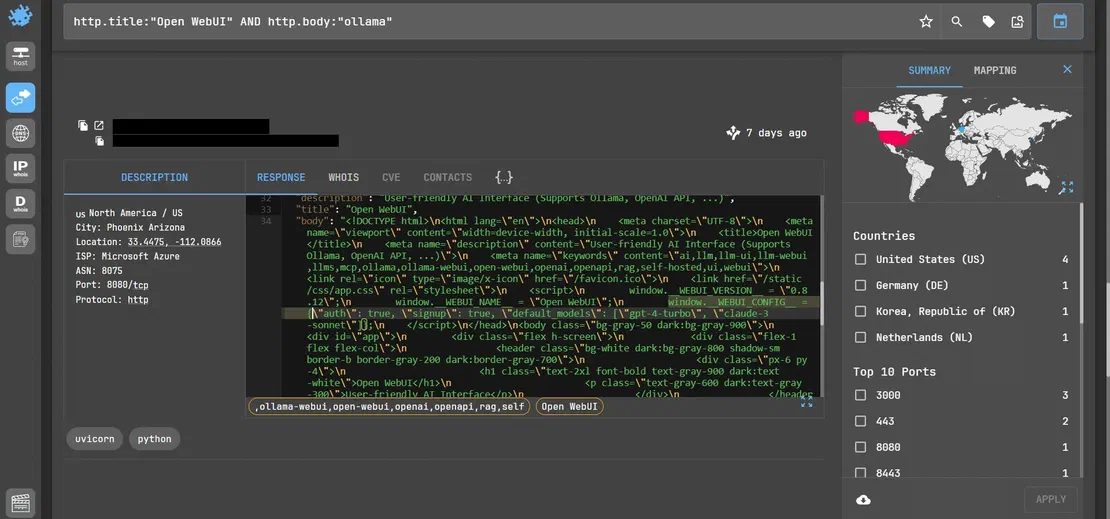Image resolution: width=1110 pixels, height=519 pixels.
Task: Click the "ISP: Microsoft Azure" text
Action: coord(127,256)
